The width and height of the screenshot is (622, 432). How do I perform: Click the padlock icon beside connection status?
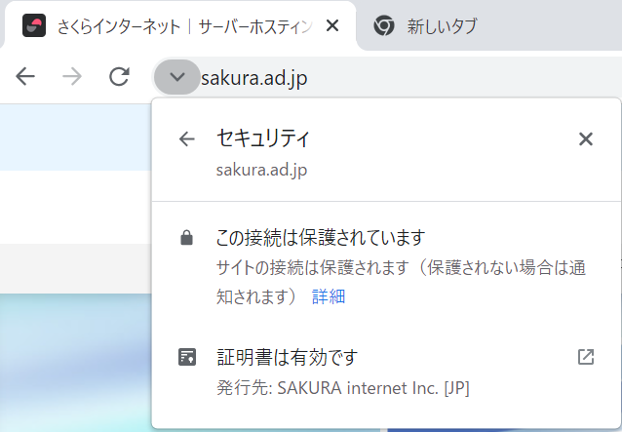tap(186, 238)
